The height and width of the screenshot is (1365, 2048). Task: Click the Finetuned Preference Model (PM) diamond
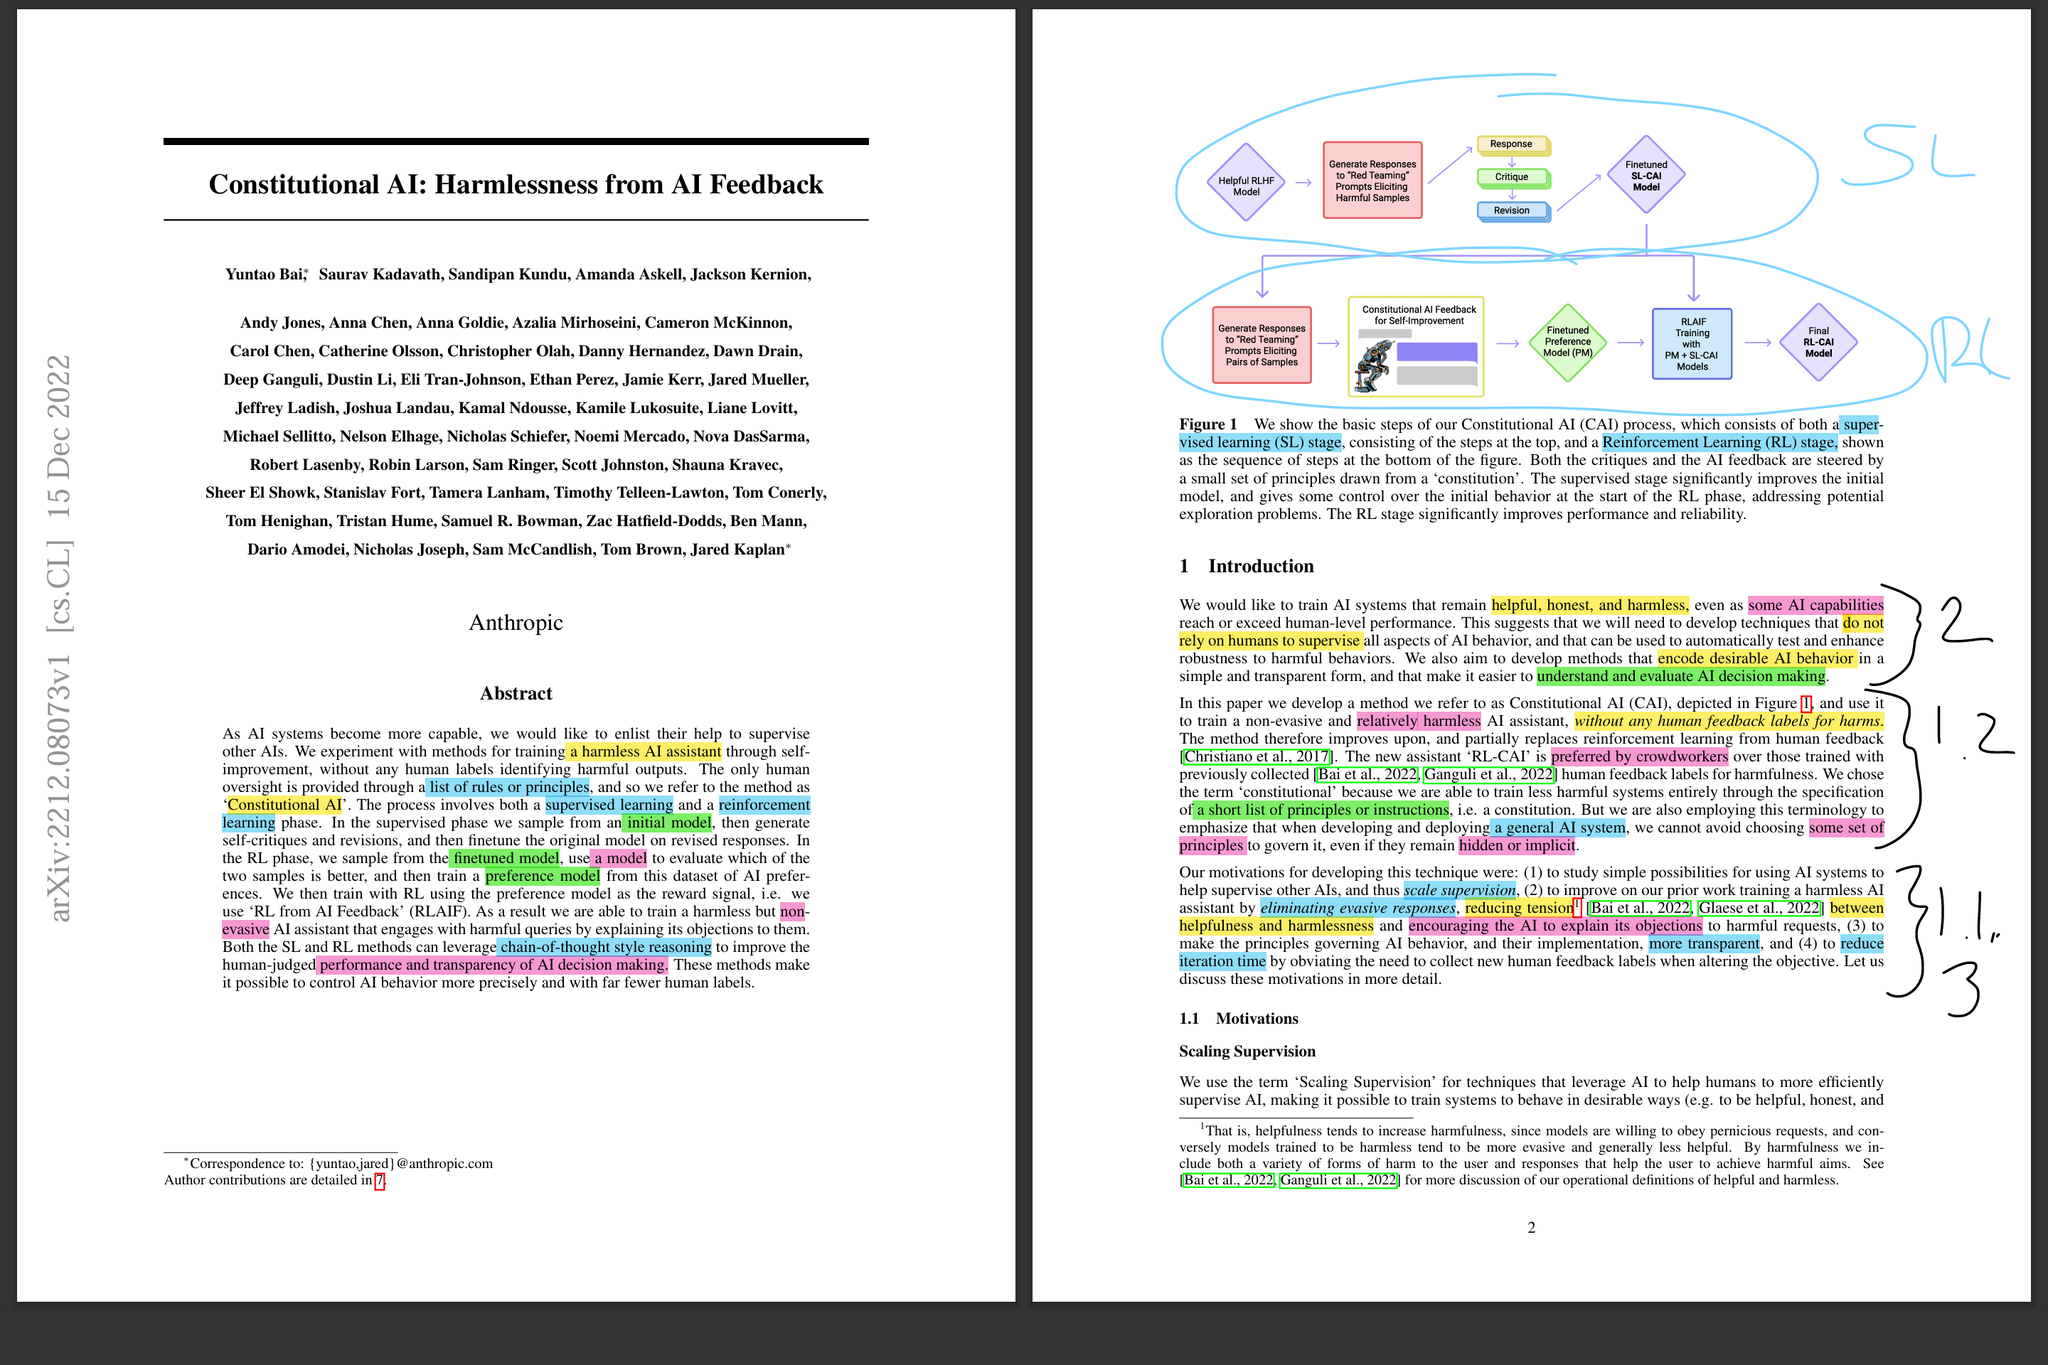[x=1567, y=342]
